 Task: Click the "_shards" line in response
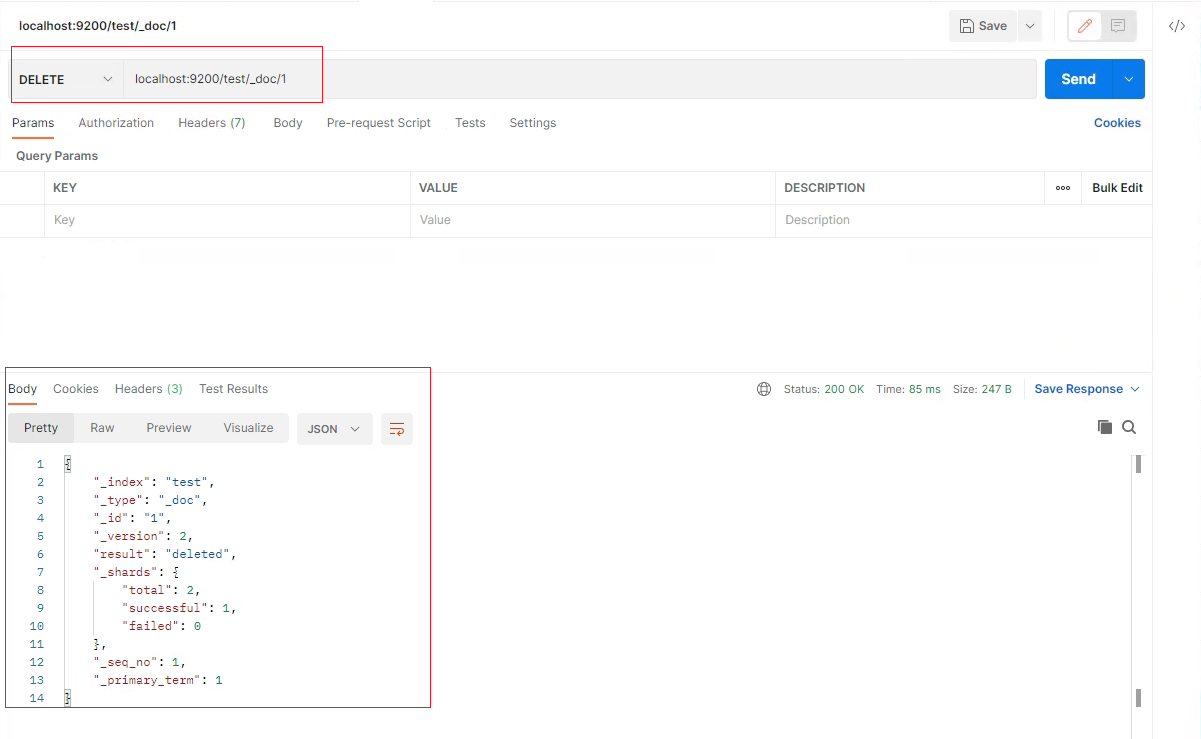[136, 572]
